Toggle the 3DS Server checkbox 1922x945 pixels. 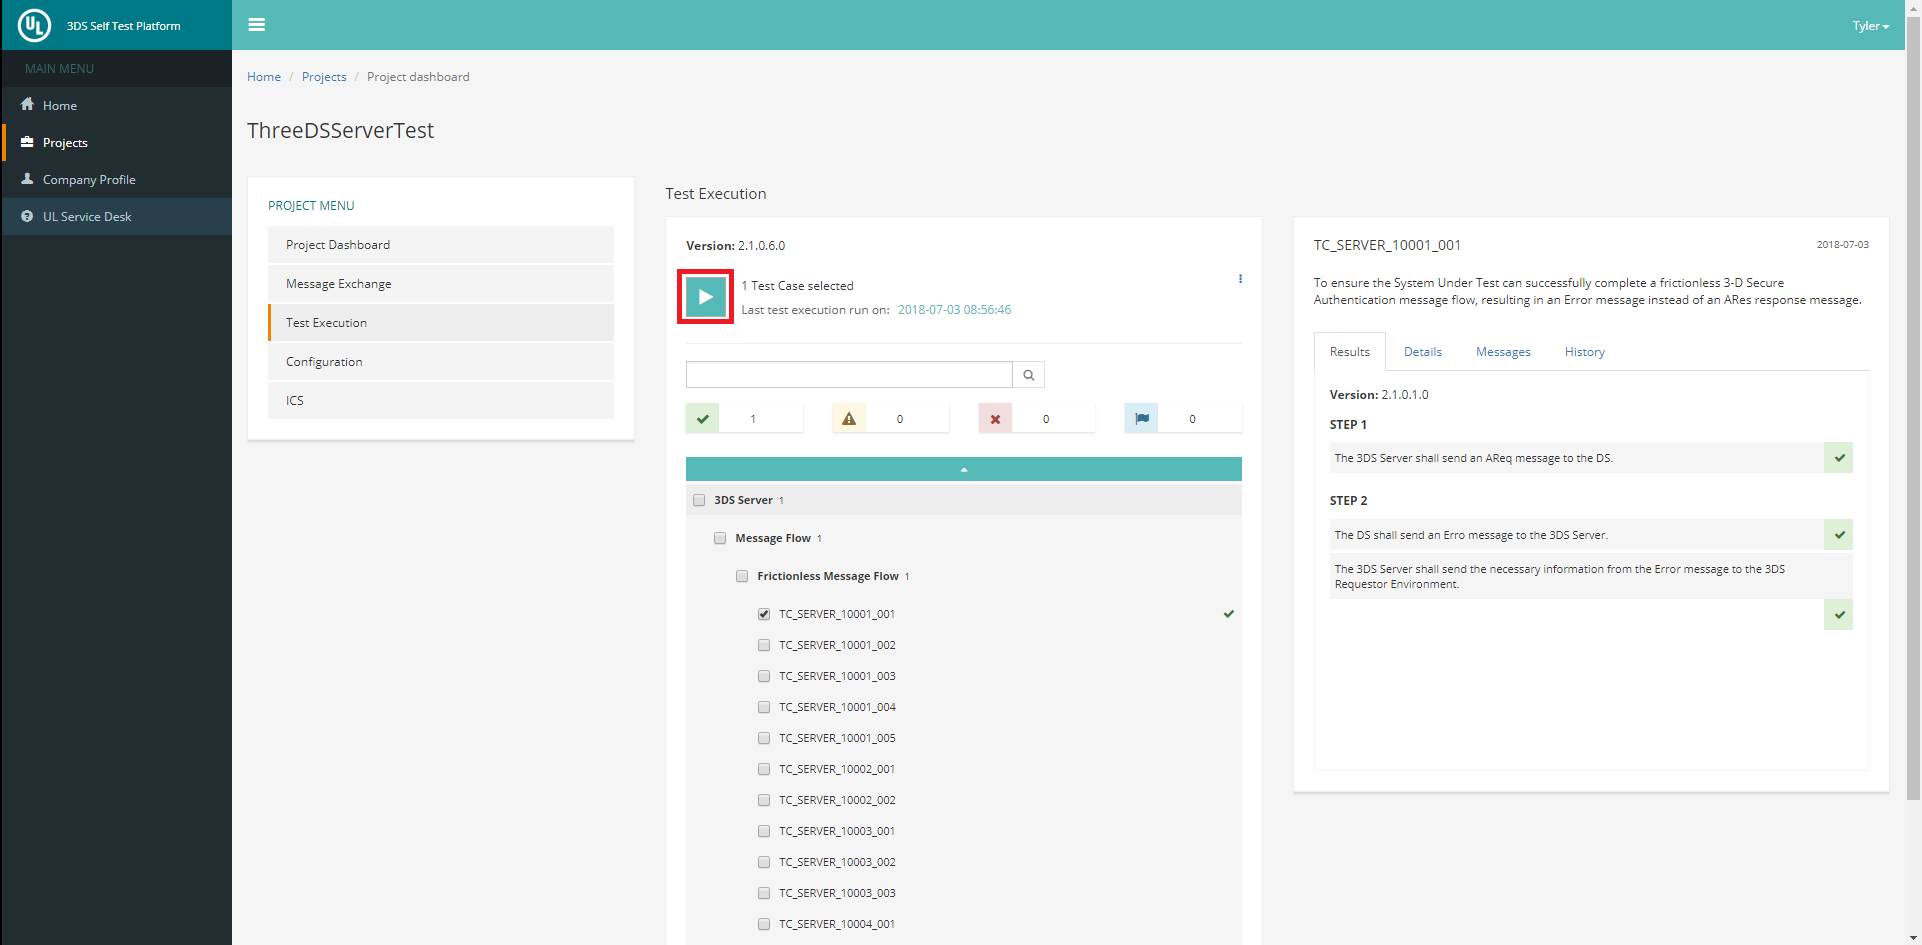[699, 500]
